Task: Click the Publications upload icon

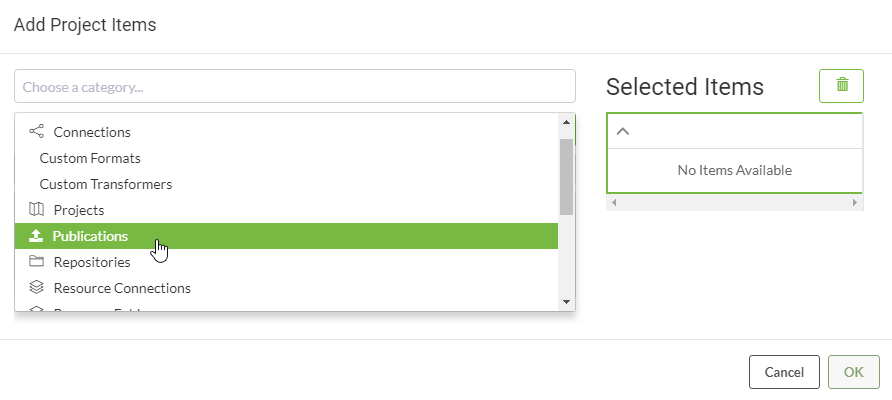Action: pos(36,236)
